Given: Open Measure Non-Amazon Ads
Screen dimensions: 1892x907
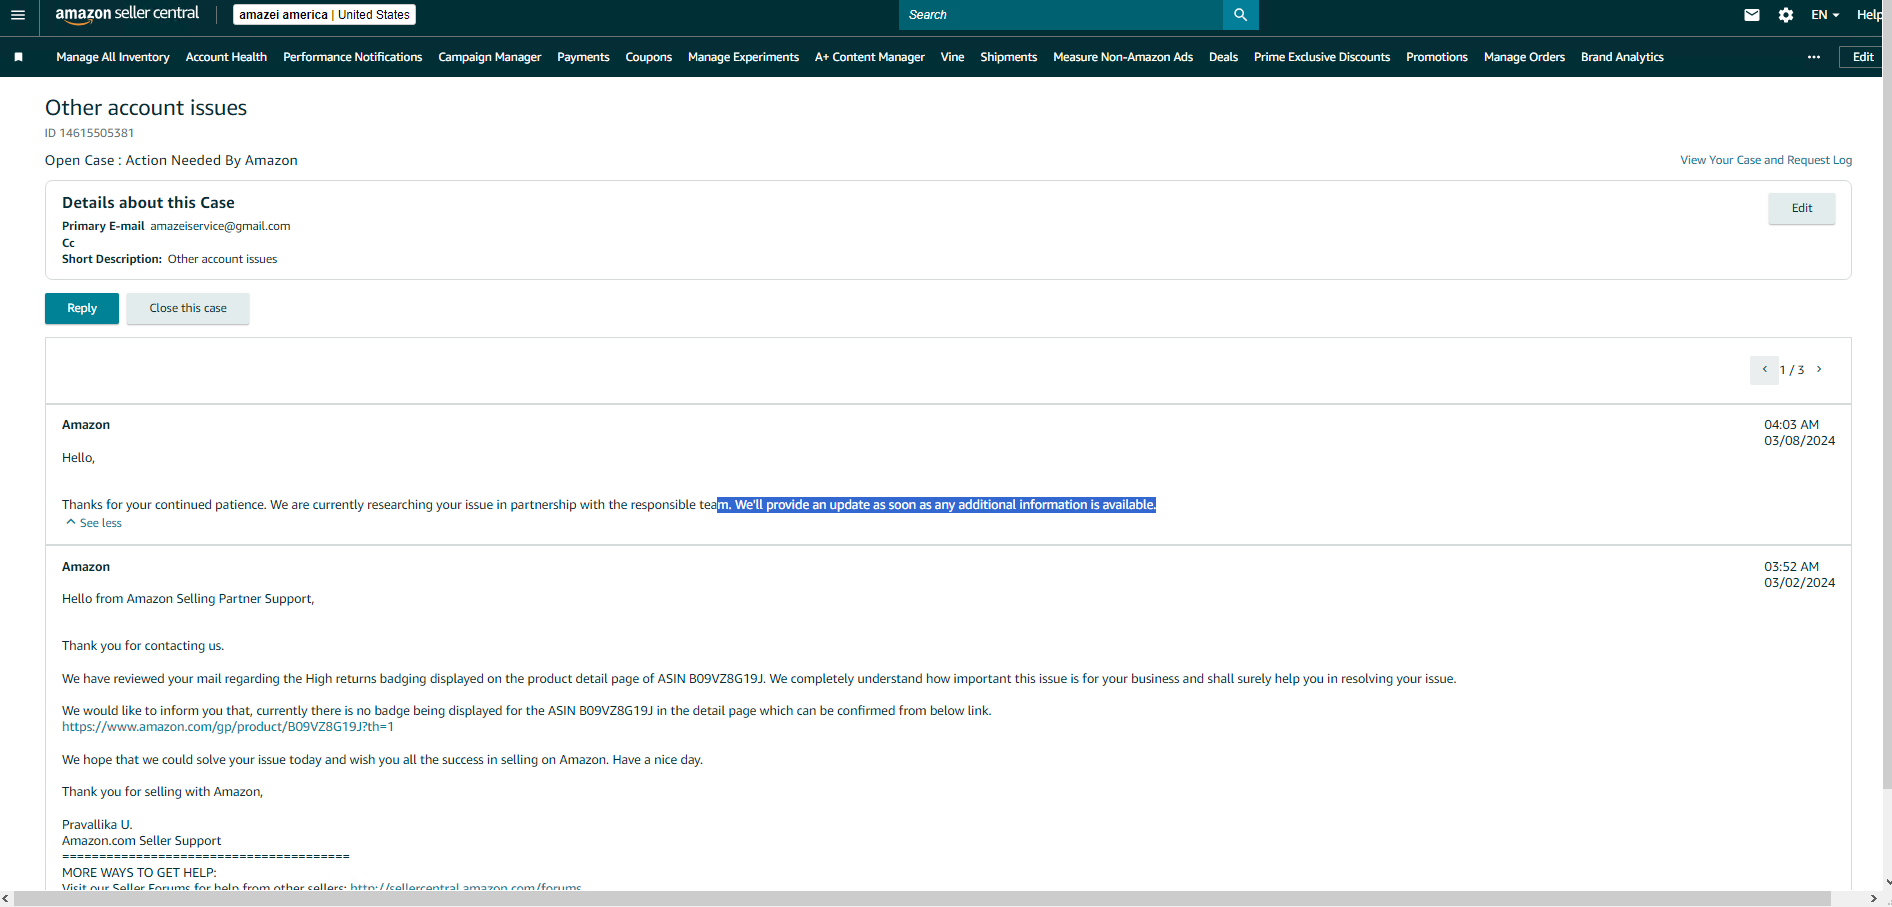Looking at the screenshot, I should click(x=1122, y=57).
